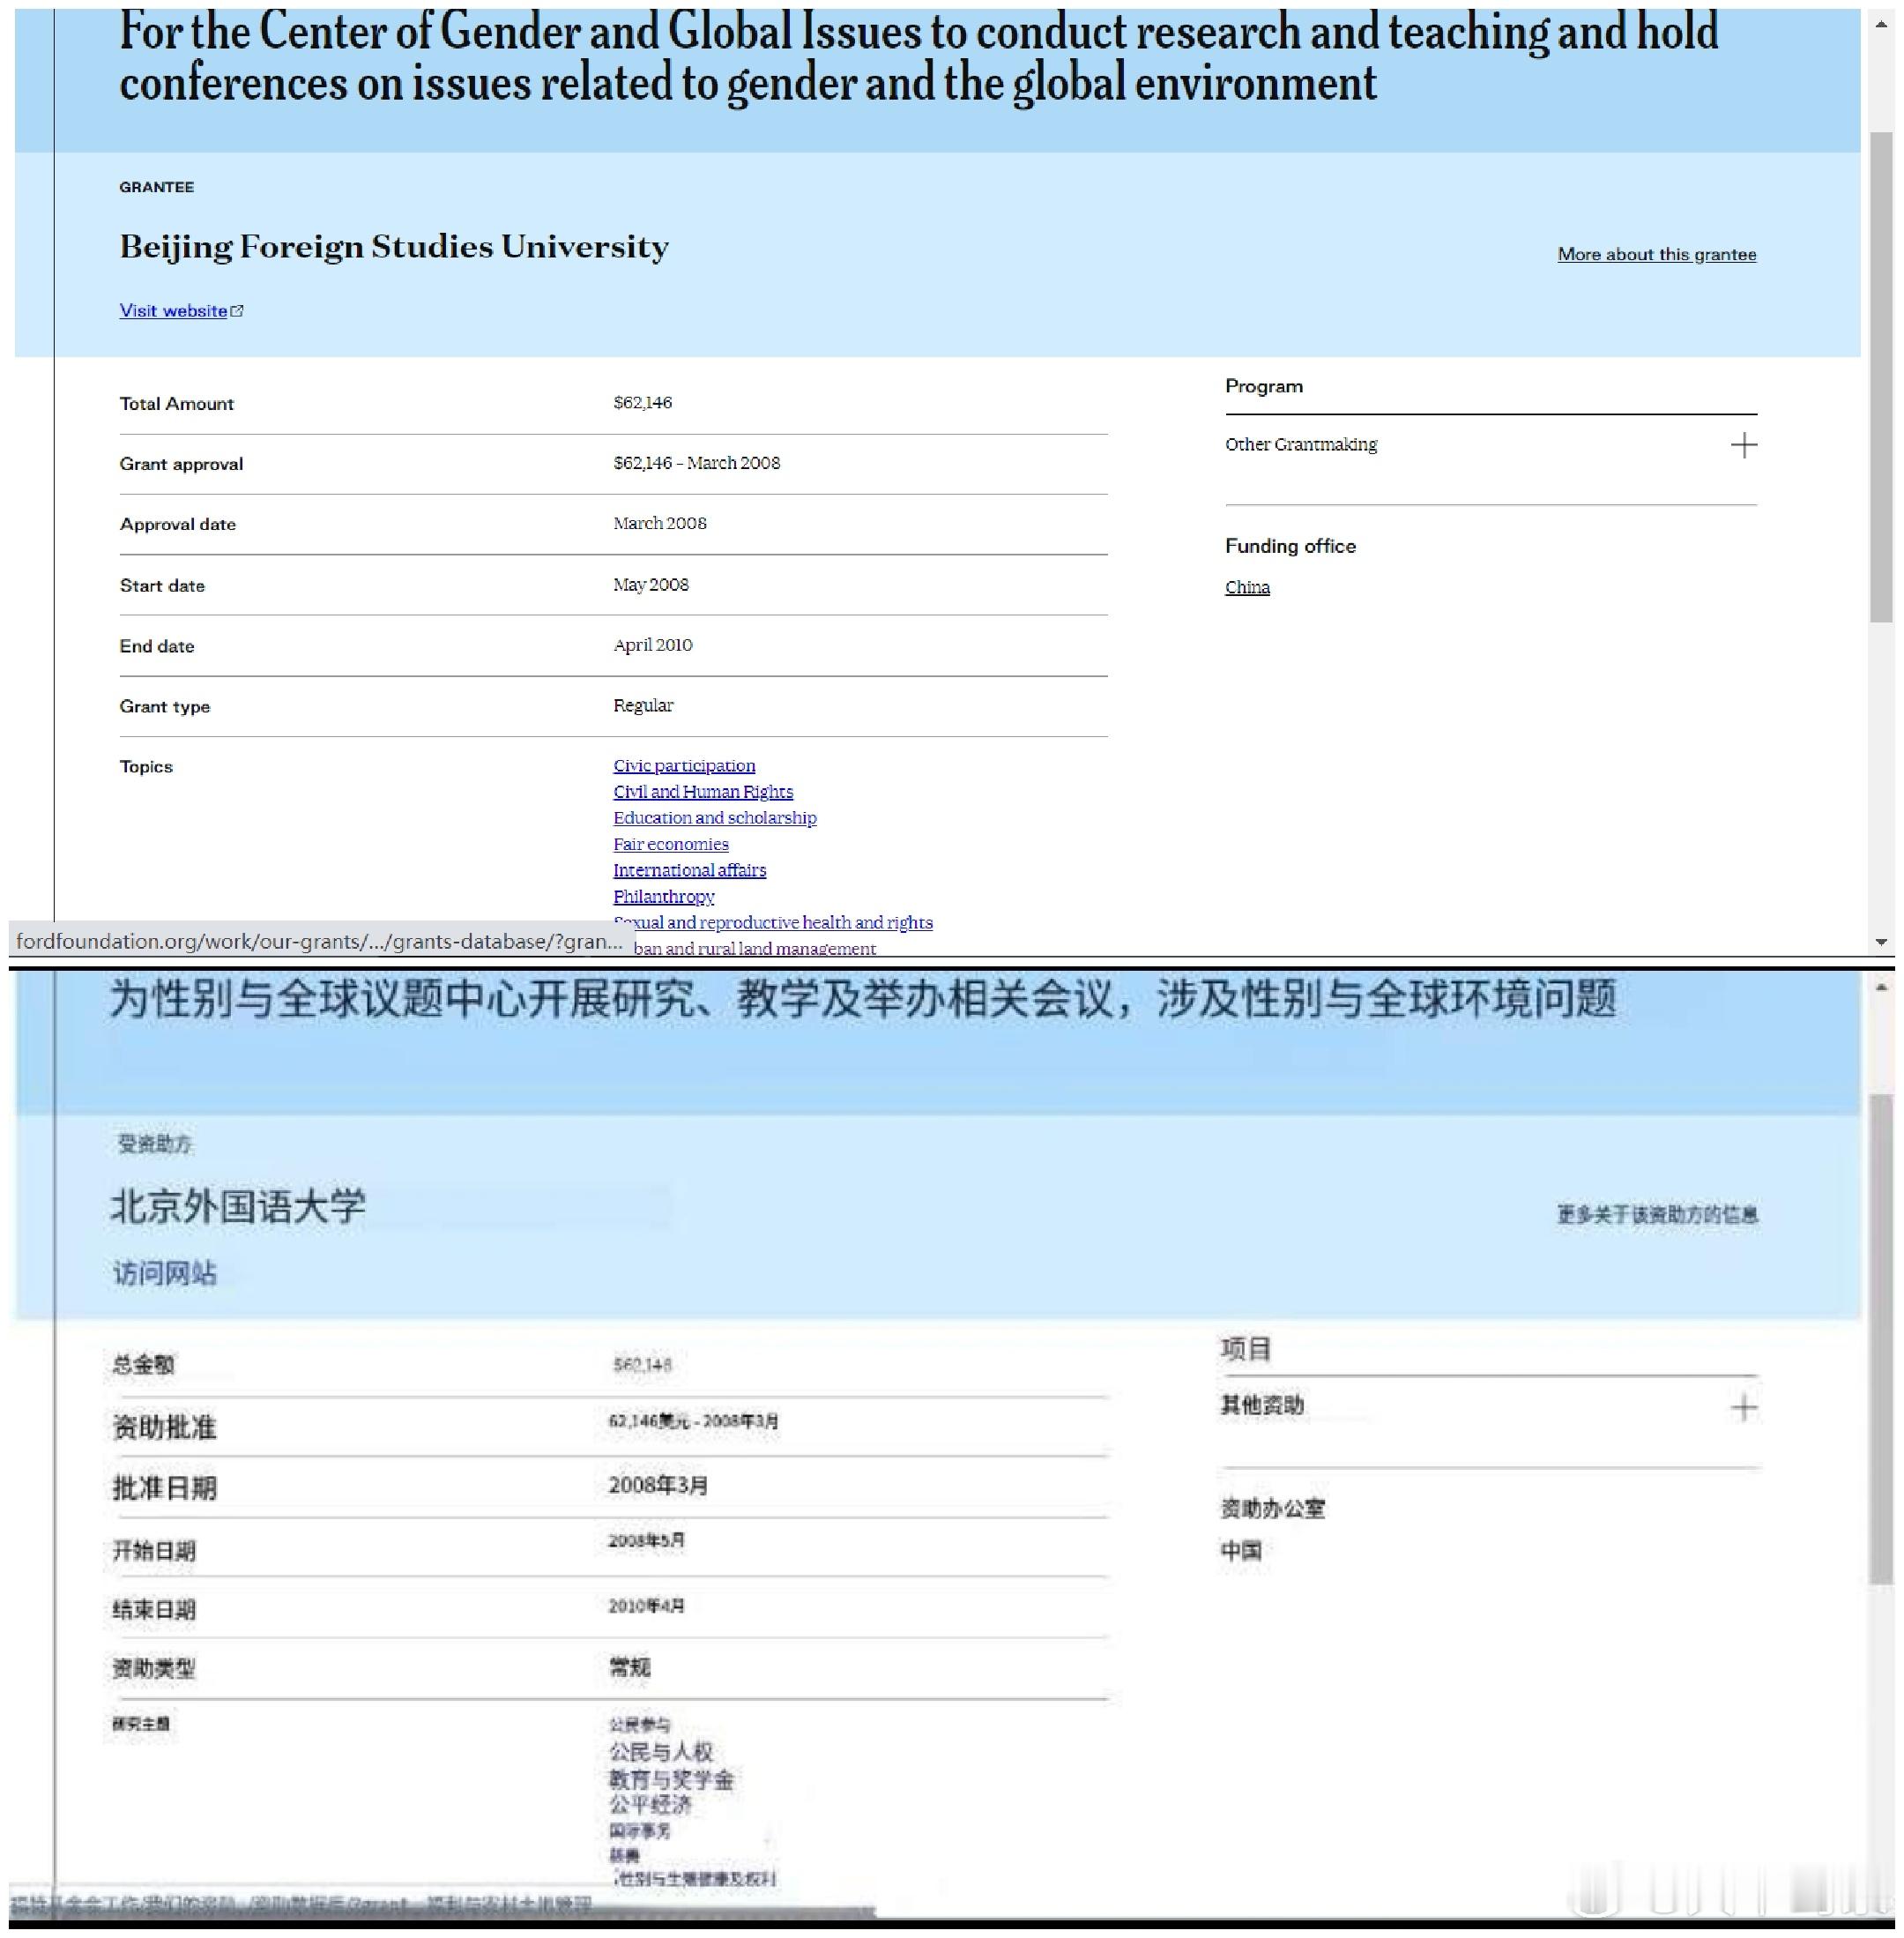
Task: Click the bottom pane scrollbar thumb
Action: (1881, 1340)
